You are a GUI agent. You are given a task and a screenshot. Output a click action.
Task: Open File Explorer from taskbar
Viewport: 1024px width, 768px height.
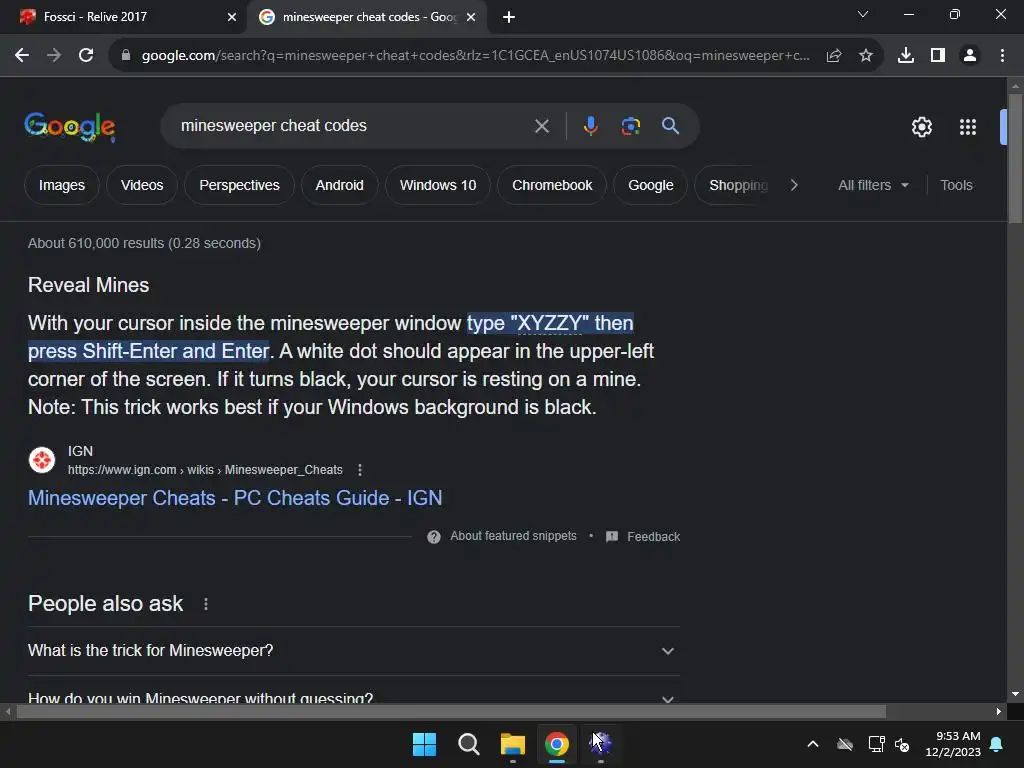513,744
